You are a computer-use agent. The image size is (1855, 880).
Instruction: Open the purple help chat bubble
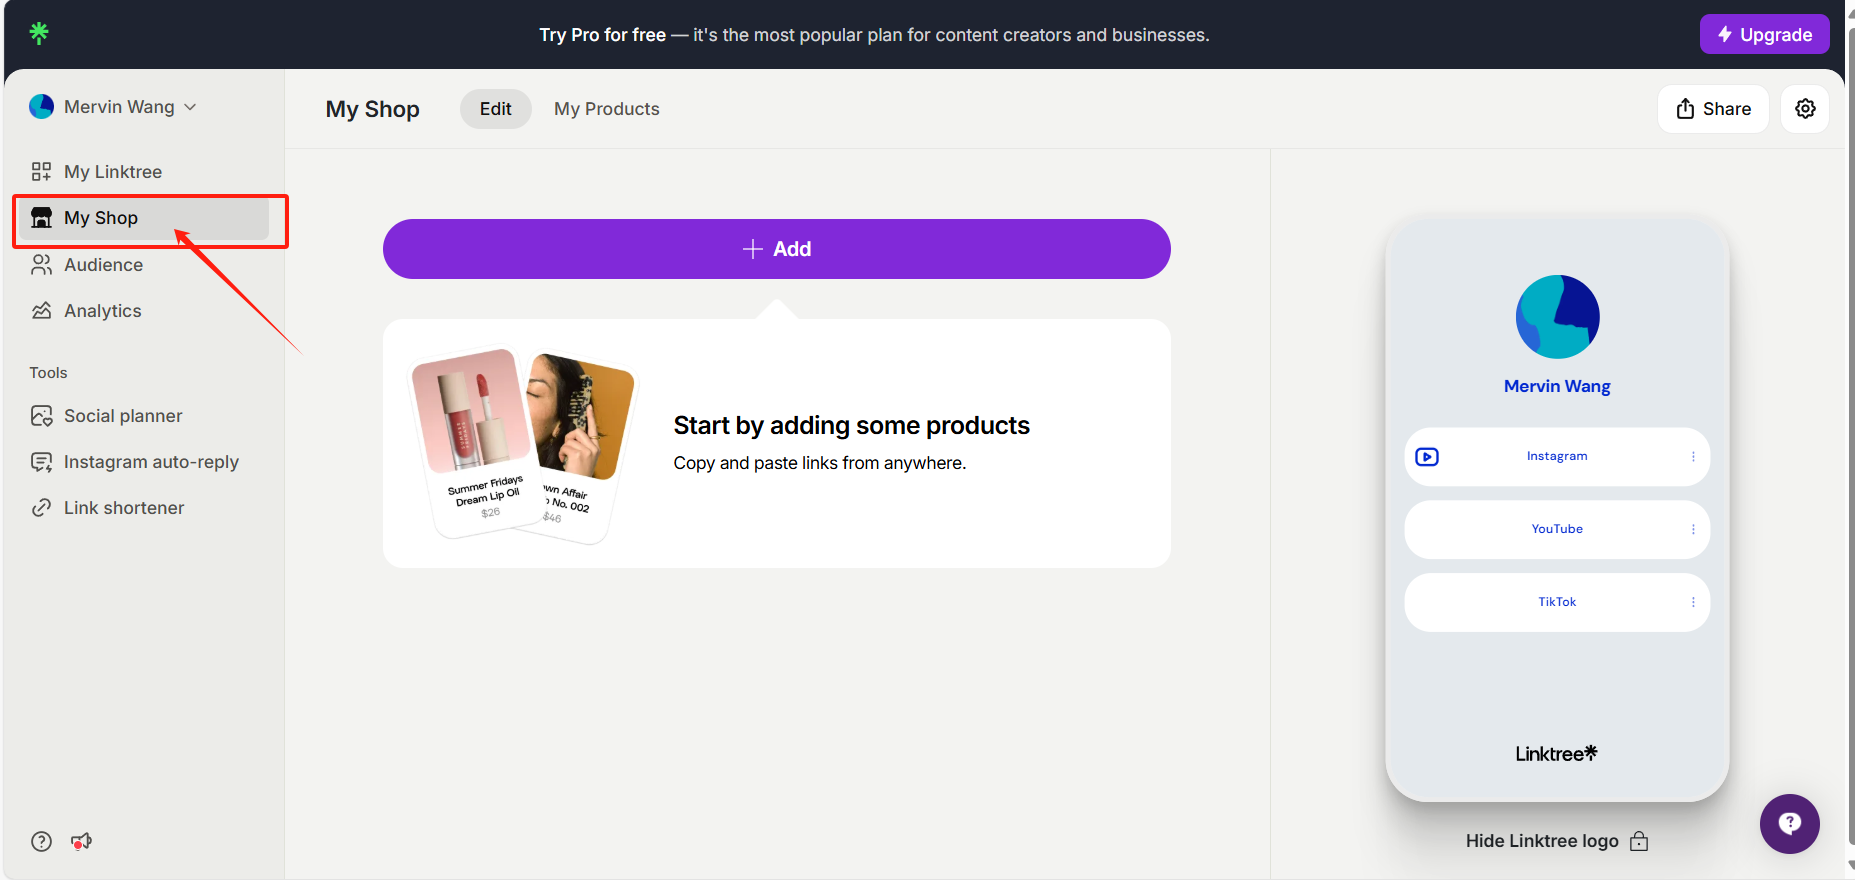tap(1789, 823)
